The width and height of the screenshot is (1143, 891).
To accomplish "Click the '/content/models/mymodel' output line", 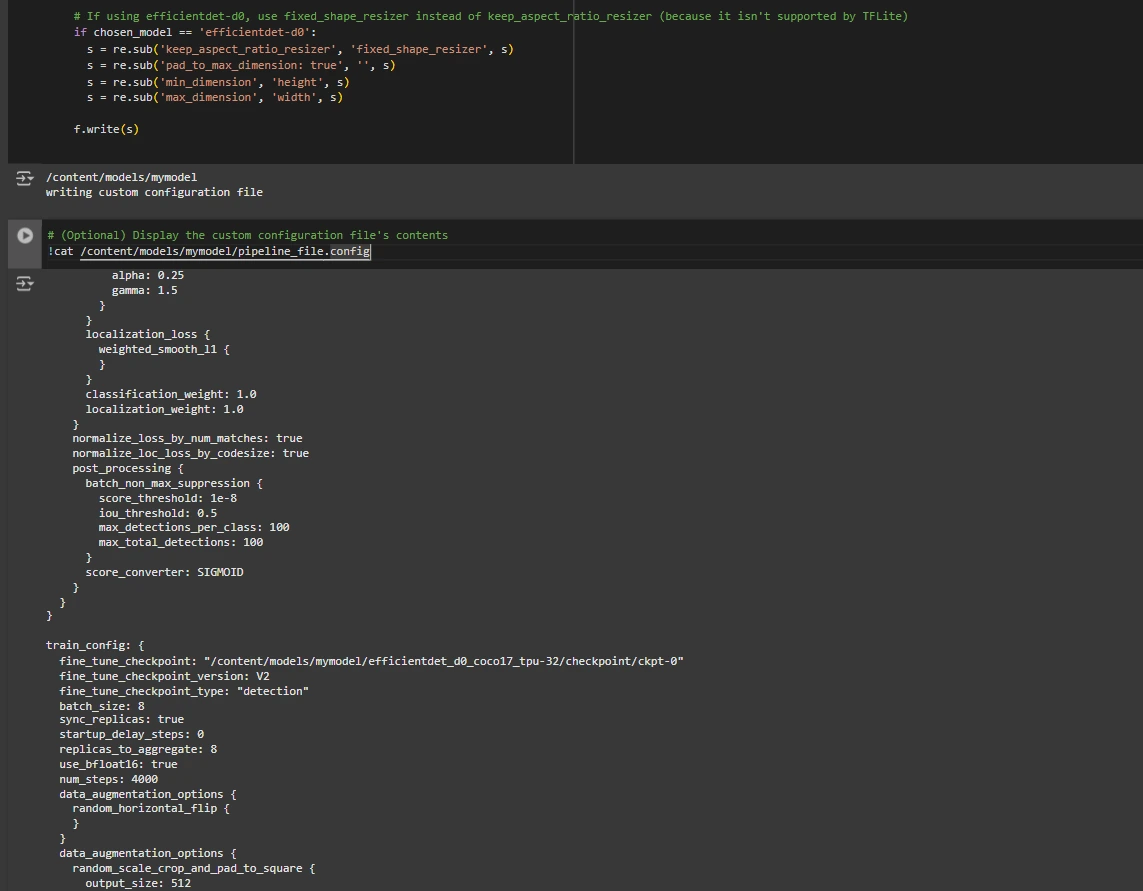I will [x=121, y=177].
